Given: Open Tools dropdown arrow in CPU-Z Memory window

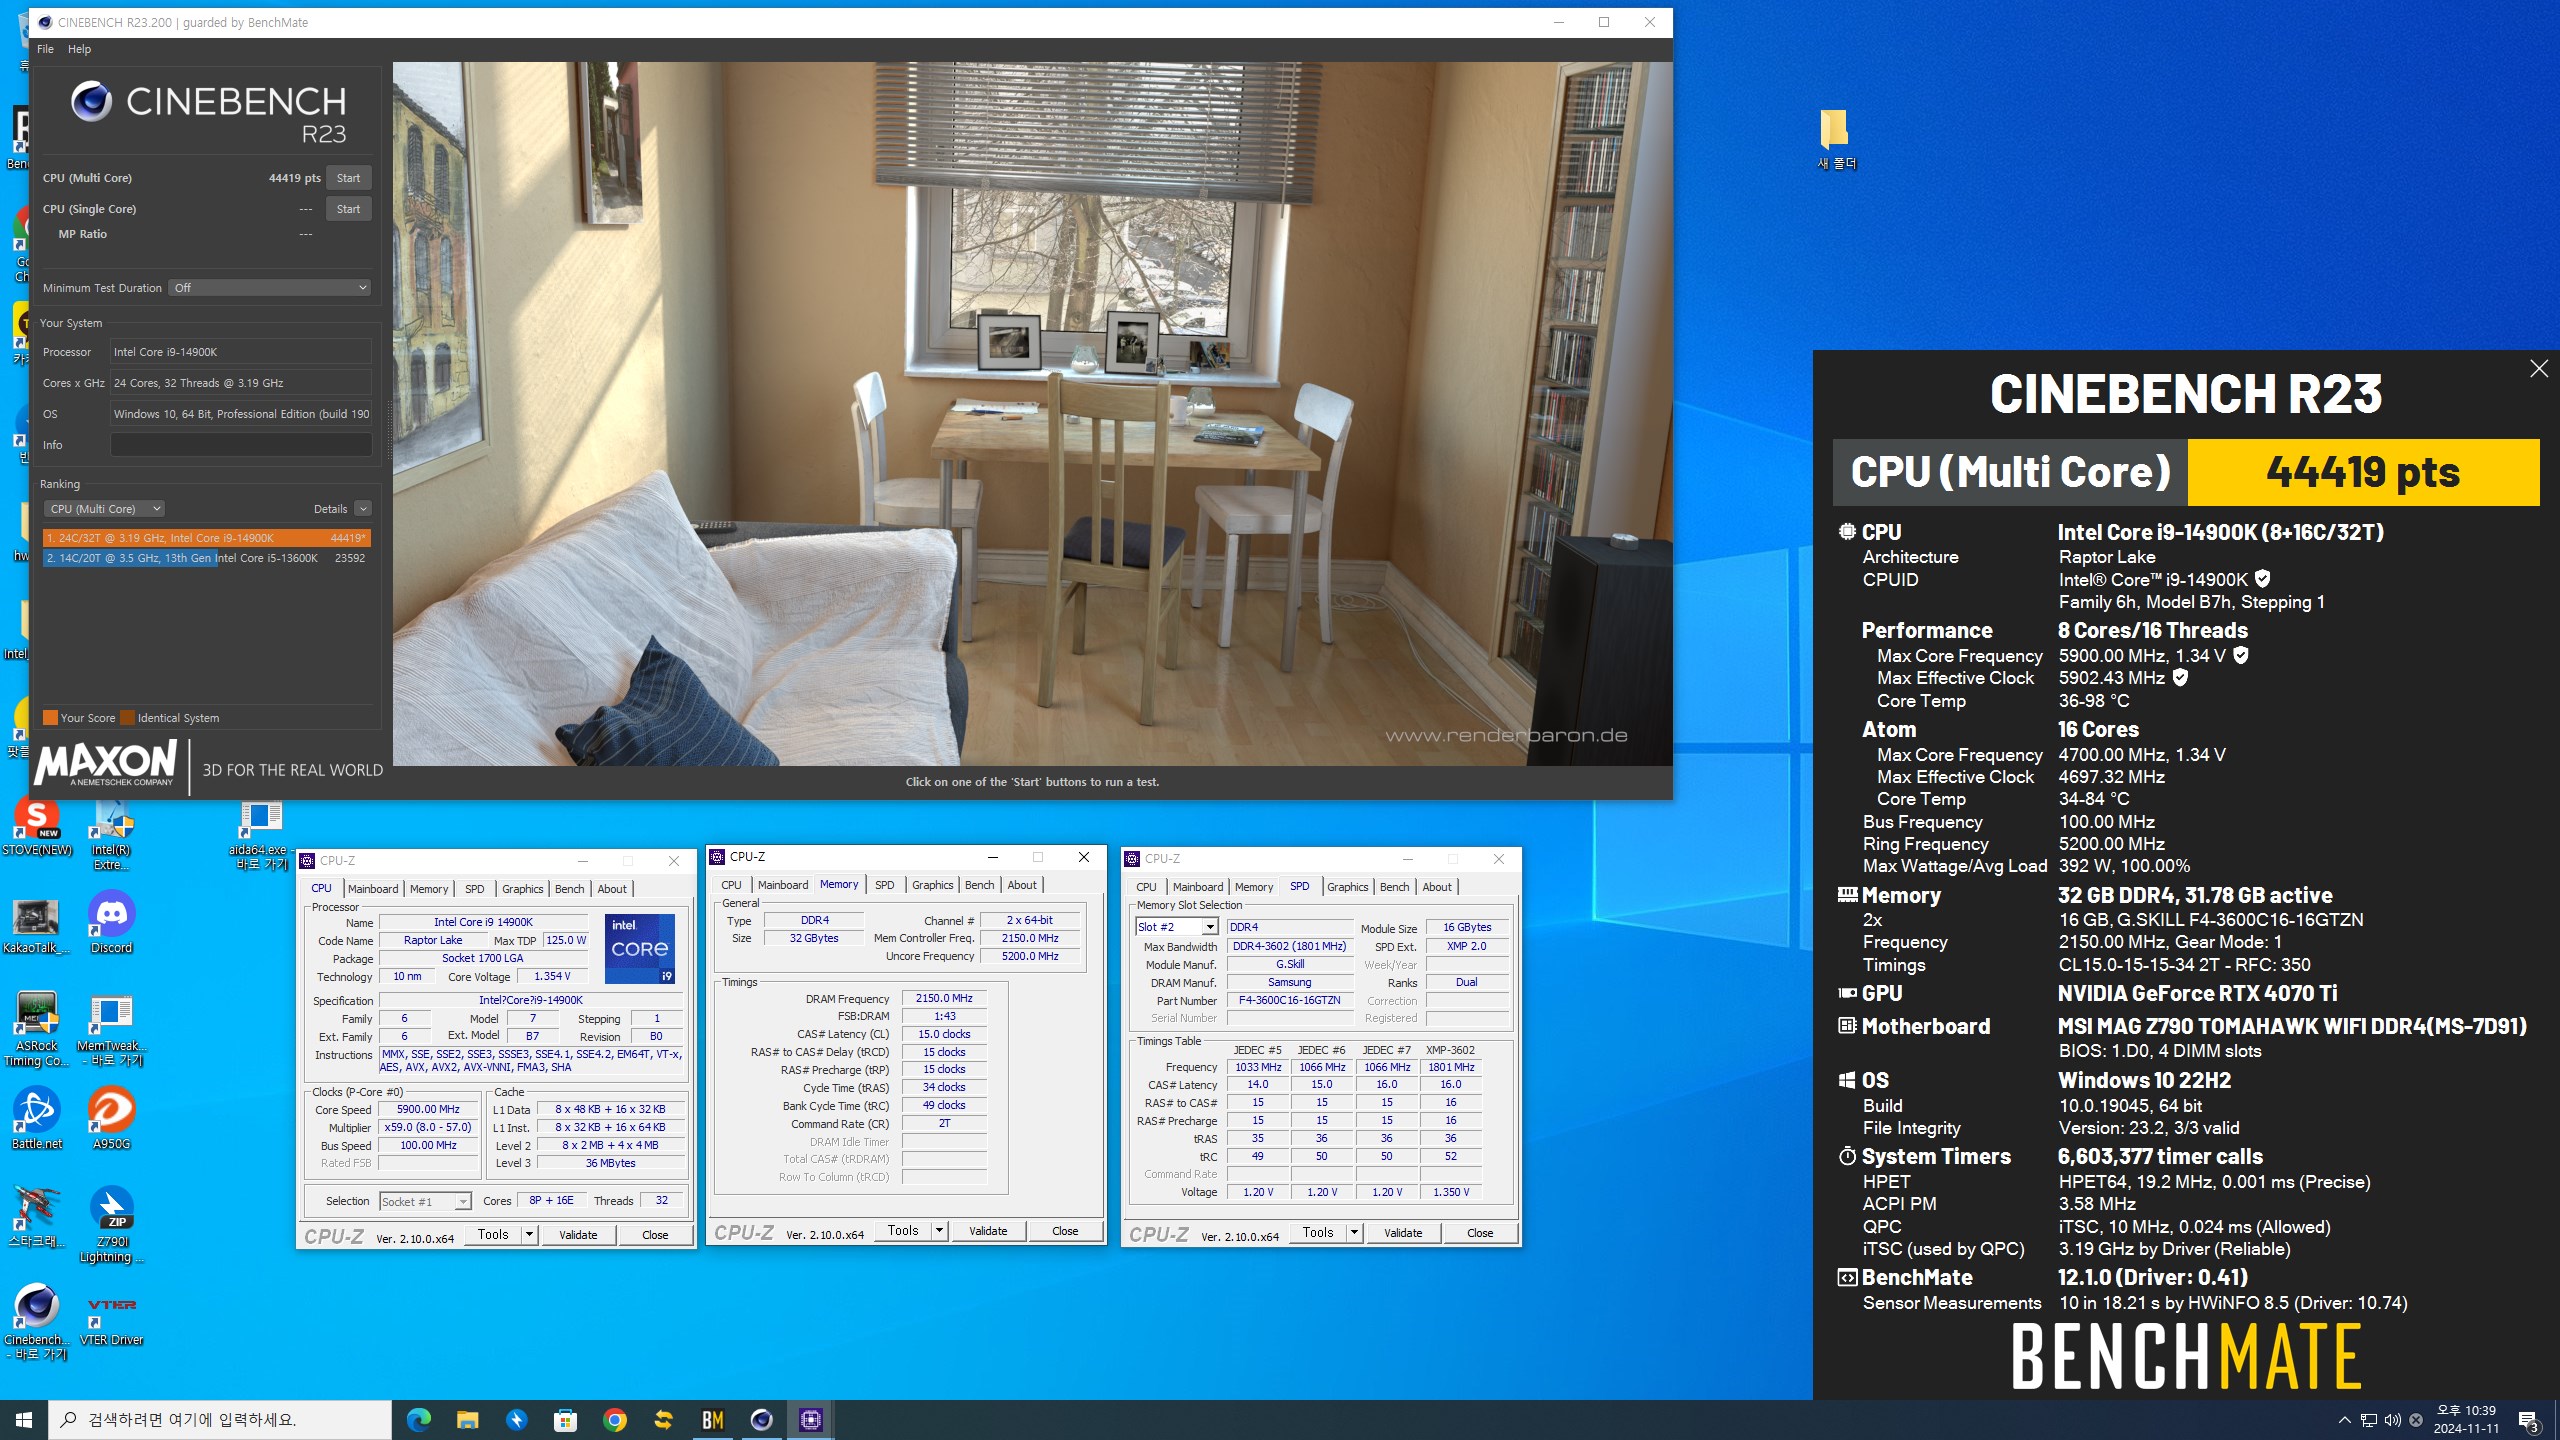Looking at the screenshot, I should [939, 1231].
